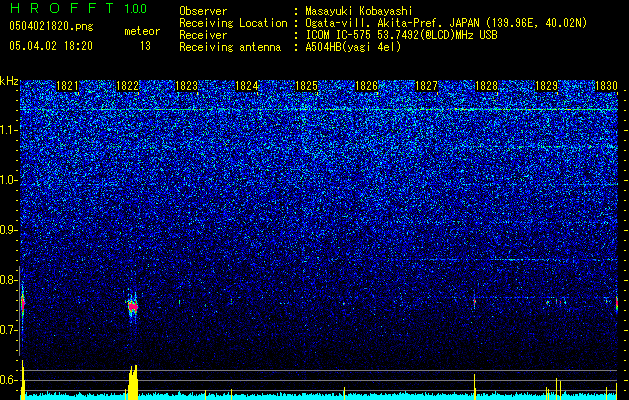The image size is (629, 400).
Task: Click the 0.7 kHz axis label
Action: tap(8, 330)
